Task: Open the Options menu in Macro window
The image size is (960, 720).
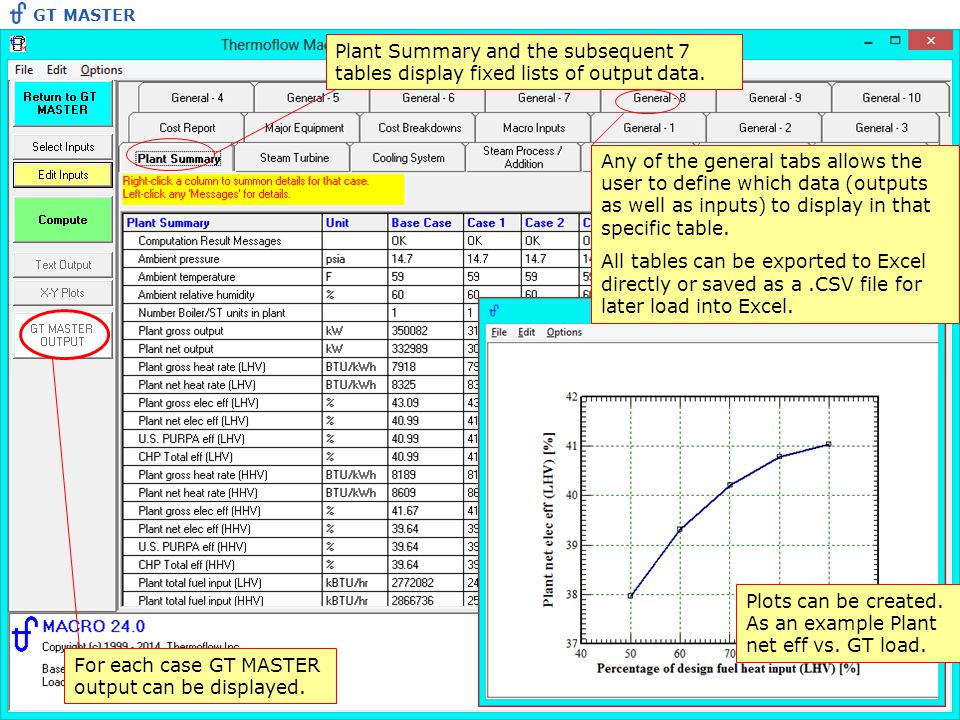Action: pyautogui.click(x=102, y=70)
